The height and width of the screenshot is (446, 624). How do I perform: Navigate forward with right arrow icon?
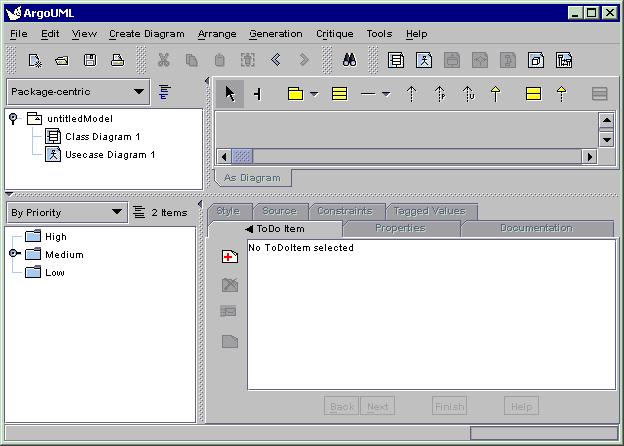tap(304, 60)
